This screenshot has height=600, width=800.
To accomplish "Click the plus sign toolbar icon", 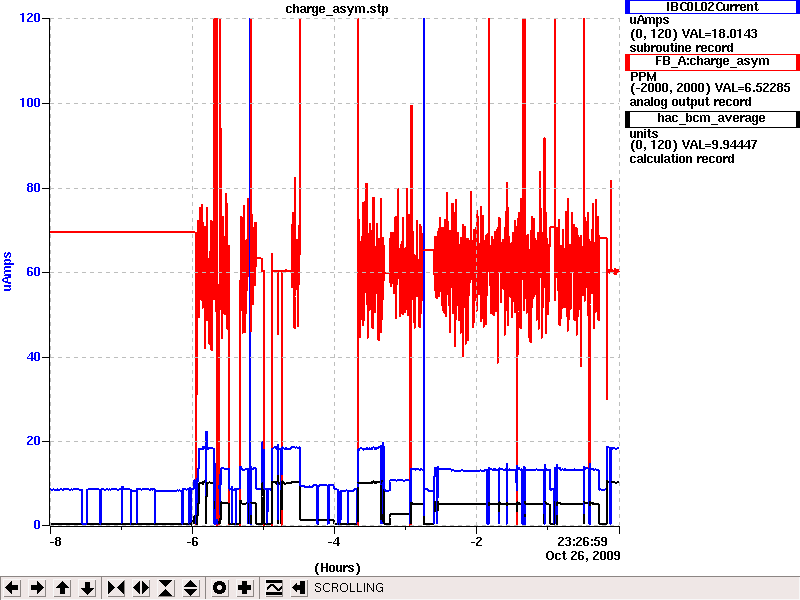I will point(244,588).
